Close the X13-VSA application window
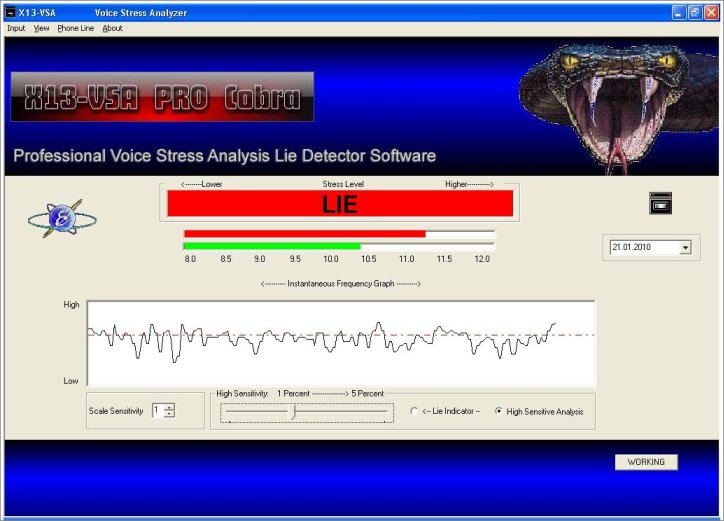724x521 pixels. [x=711, y=12]
